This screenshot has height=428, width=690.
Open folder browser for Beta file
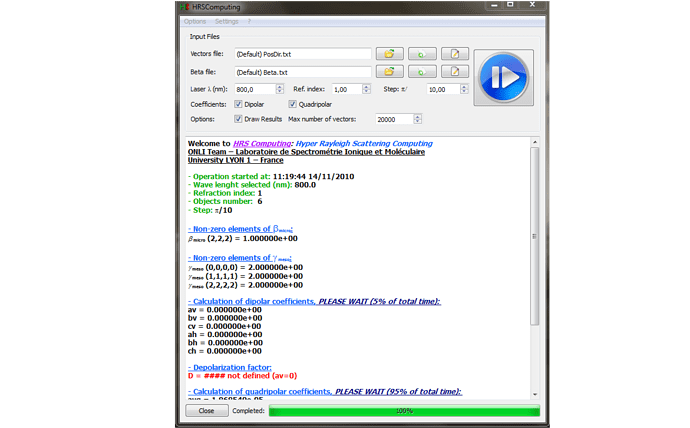(x=389, y=71)
